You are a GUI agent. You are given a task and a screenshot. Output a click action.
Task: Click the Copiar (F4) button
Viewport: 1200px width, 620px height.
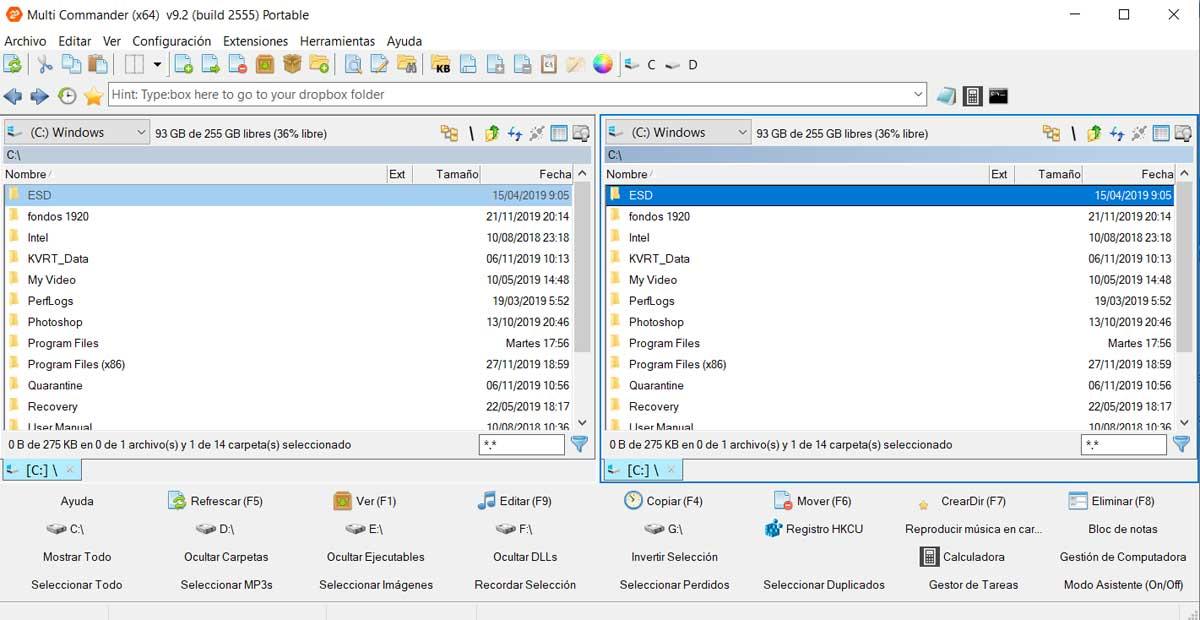click(x=663, y=501)
